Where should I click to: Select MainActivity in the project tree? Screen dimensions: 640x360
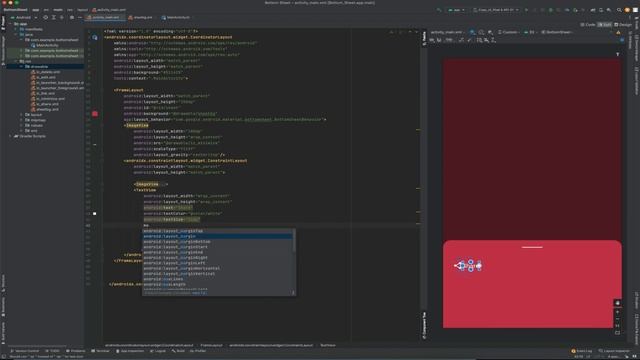tap(46, 45)
